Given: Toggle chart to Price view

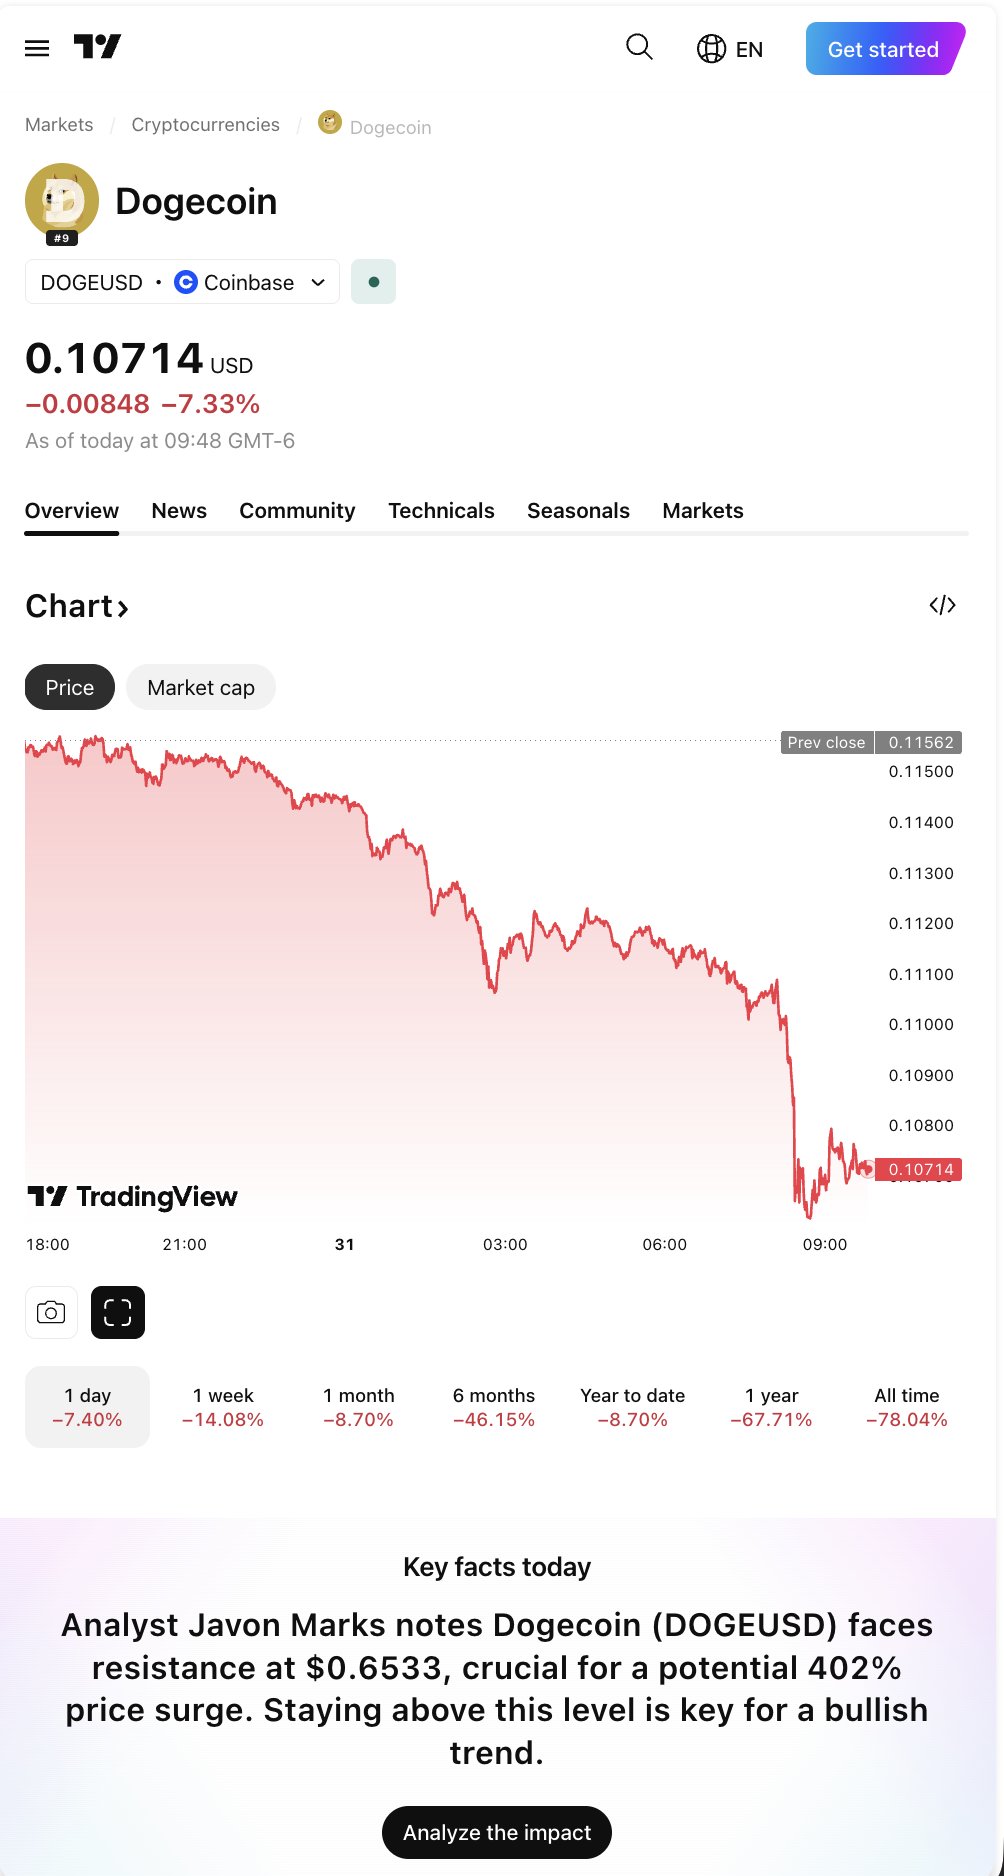Looking at the screenshot, I should (70, 687).
